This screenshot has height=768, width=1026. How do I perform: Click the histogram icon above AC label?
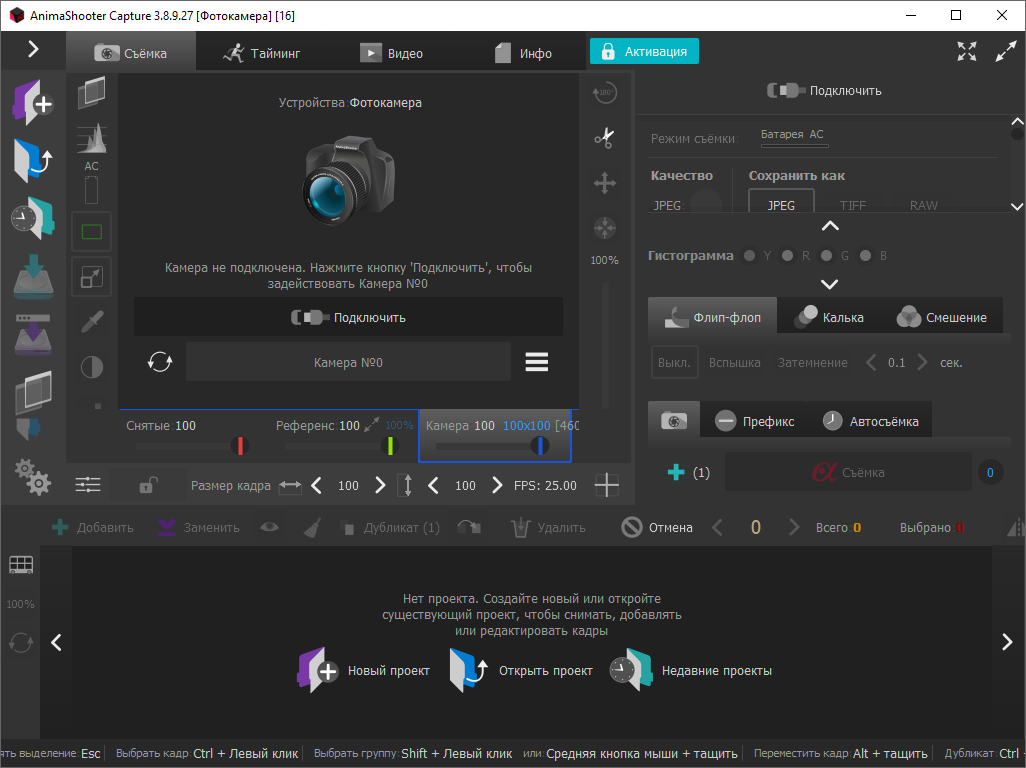coord(92,138)
